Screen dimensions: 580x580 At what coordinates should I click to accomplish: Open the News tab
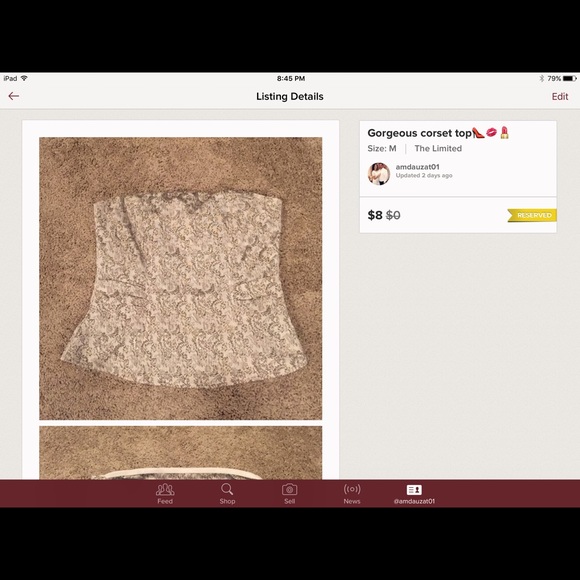[x=352, y=494]
